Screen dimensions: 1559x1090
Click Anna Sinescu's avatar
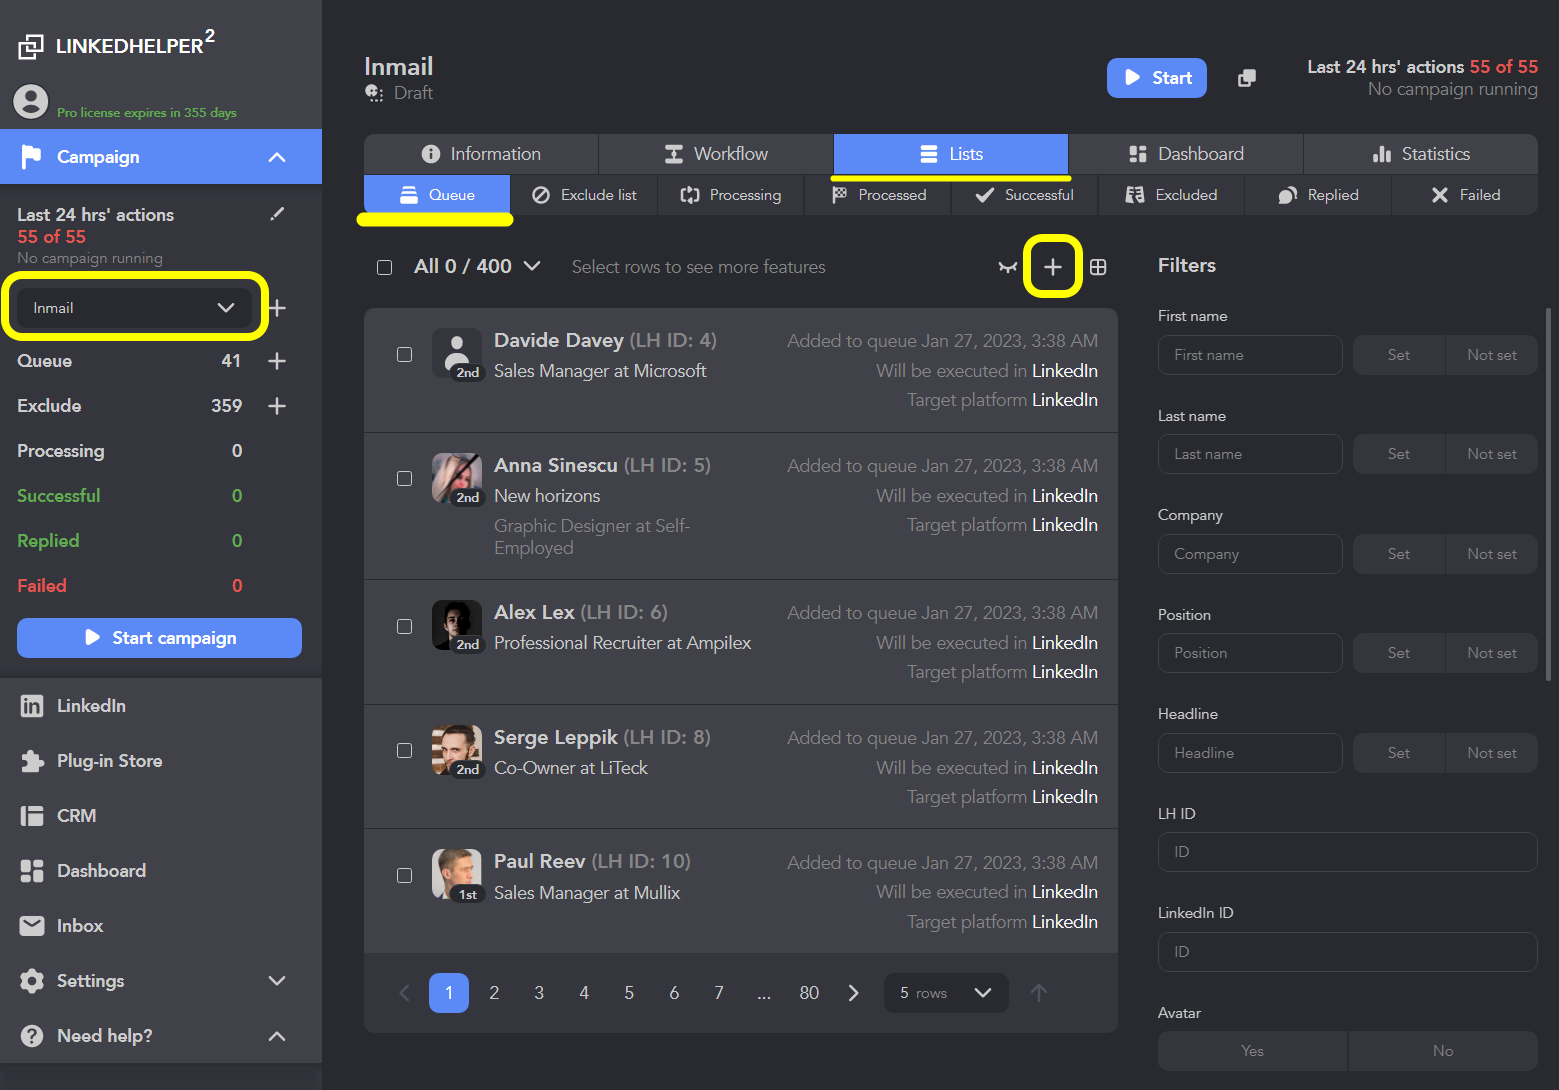tap(457, 479)
